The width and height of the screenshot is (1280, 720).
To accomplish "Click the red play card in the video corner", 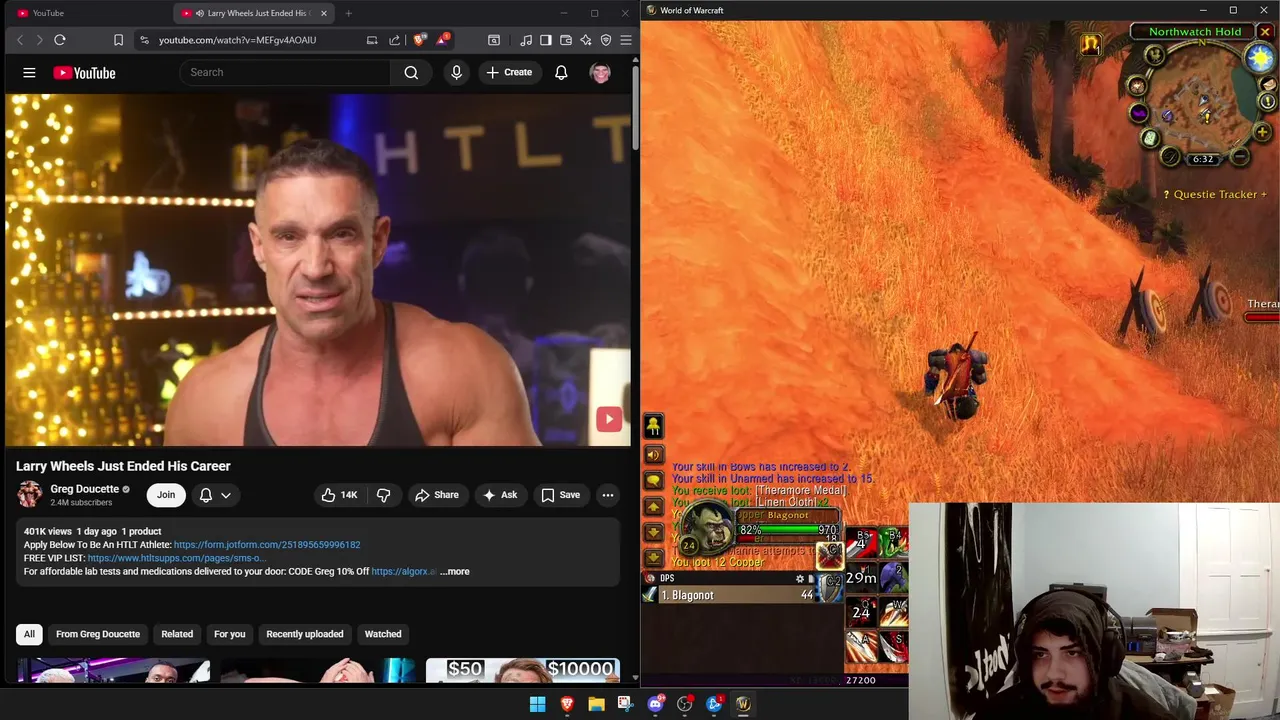I will pyautogui.click(x=609, y=420).
